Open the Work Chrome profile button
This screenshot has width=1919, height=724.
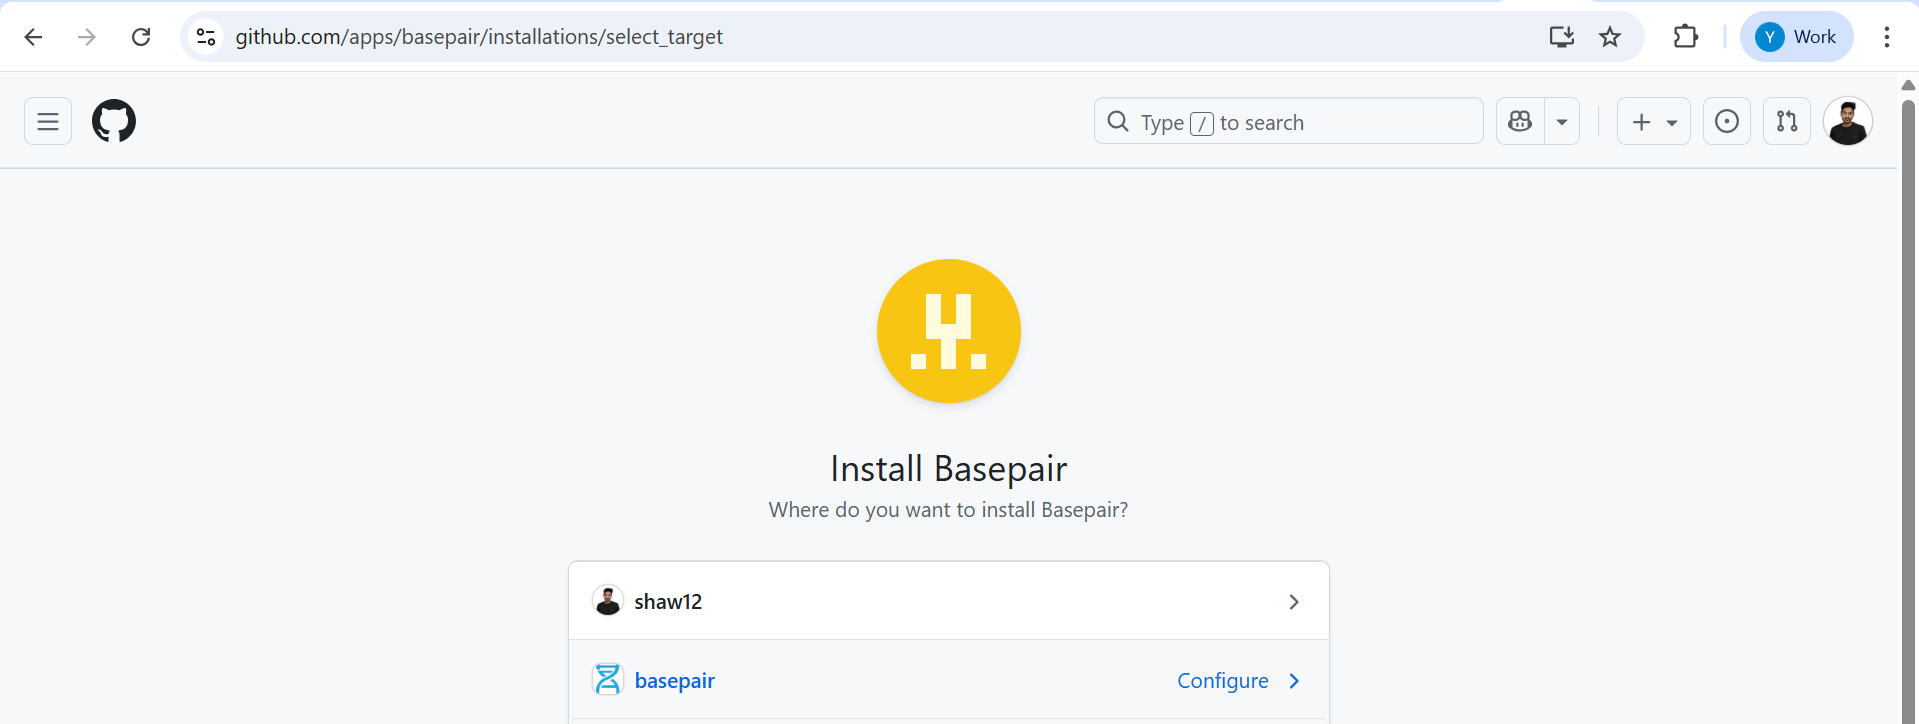coord(1796,37)
